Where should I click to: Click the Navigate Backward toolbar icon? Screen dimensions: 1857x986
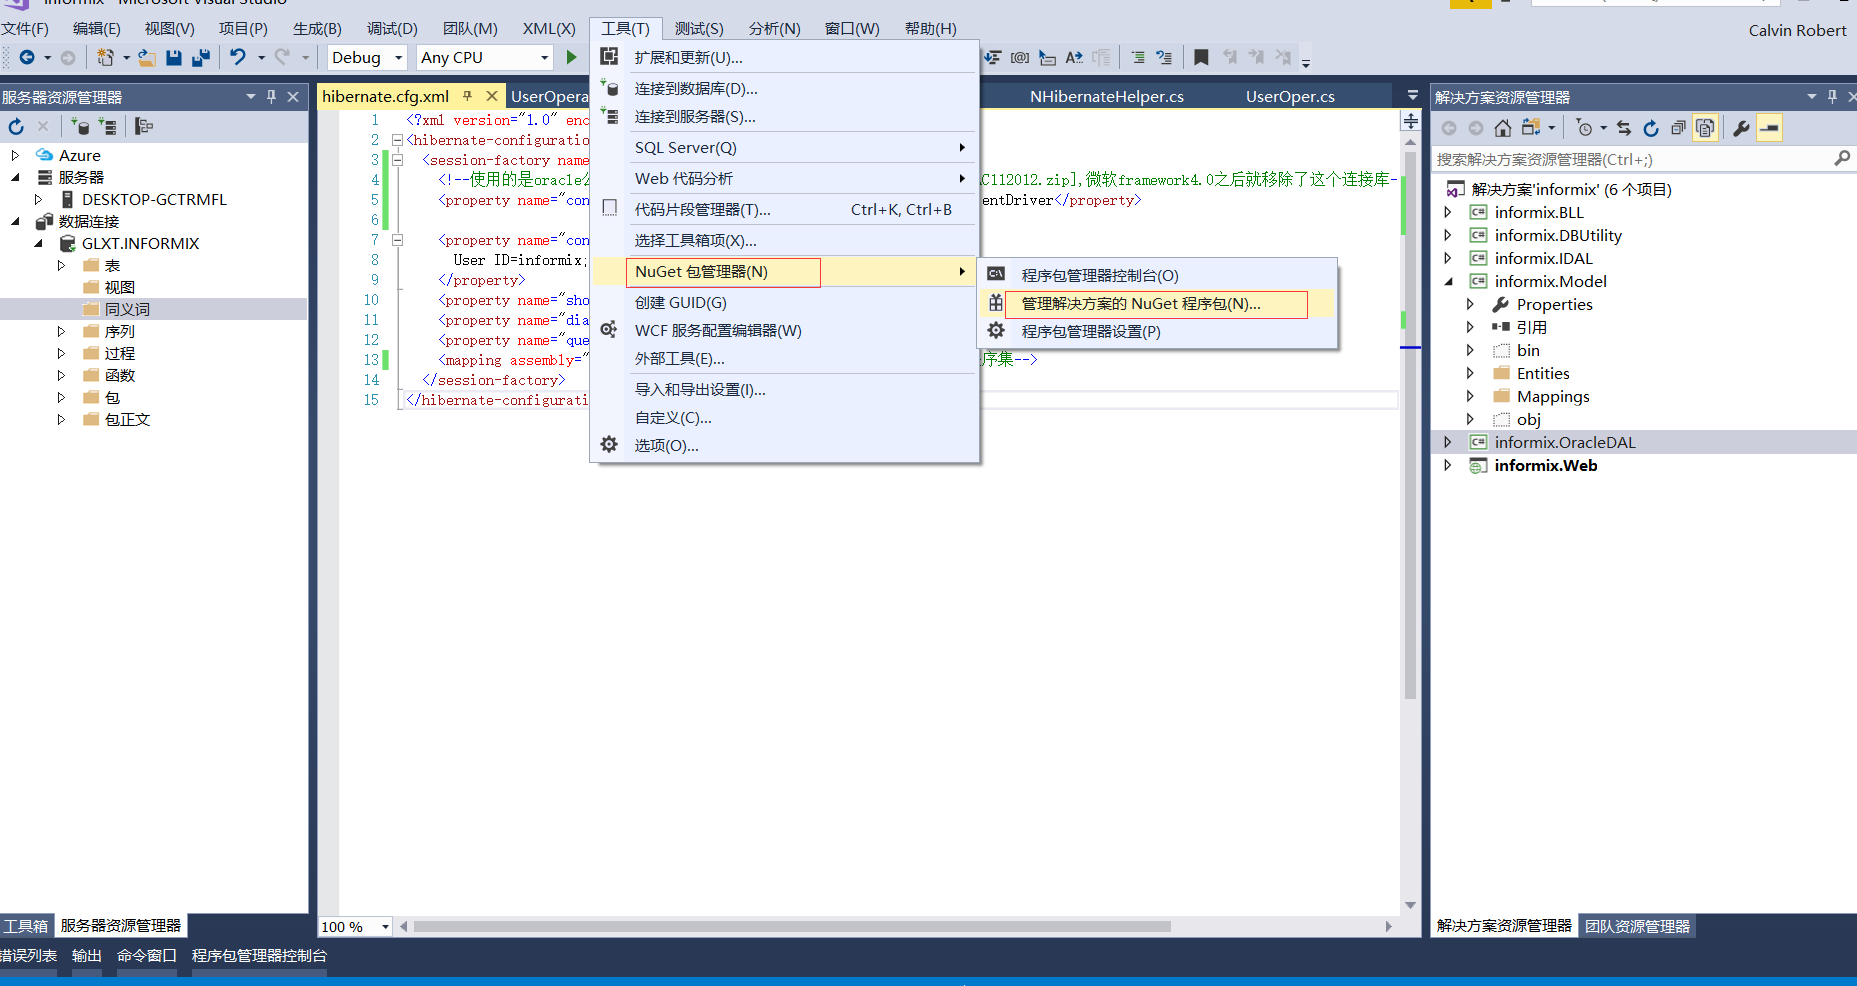tap(27, 57)
